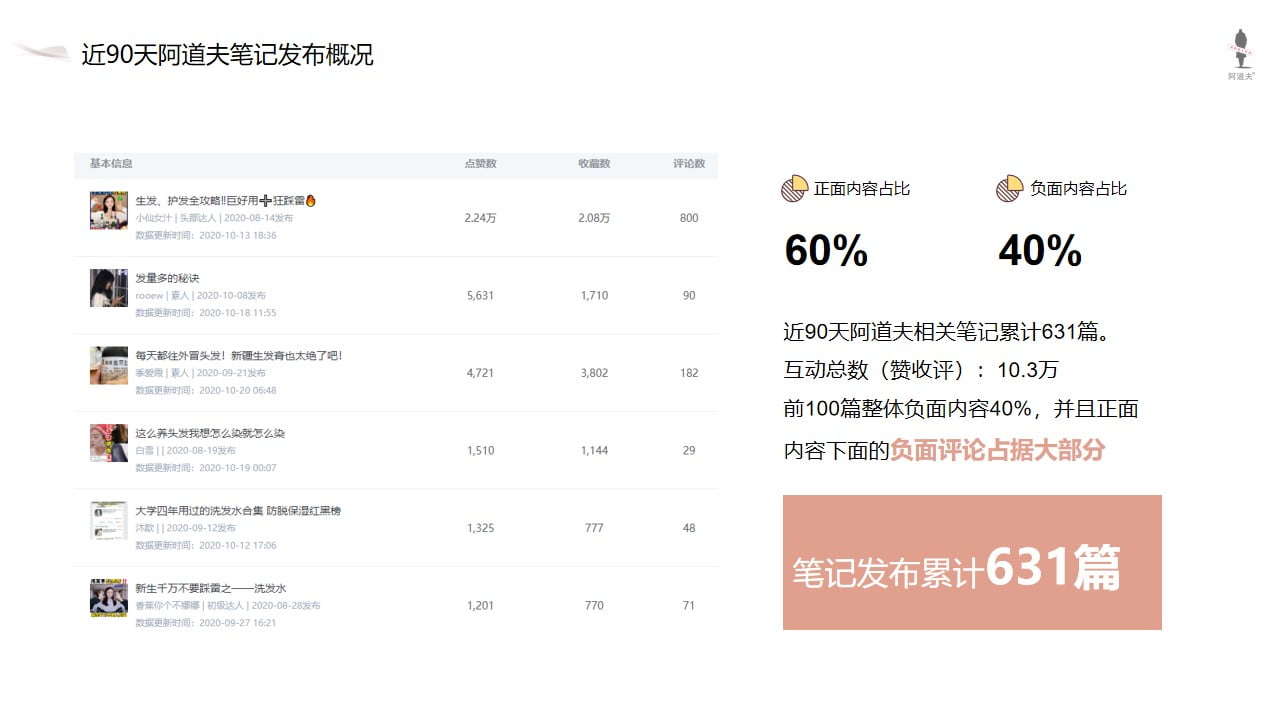Open thumbnail of 生发、护发全攻略 note
This screenshot has height=720, width=1280.
[x=109, y=210]
